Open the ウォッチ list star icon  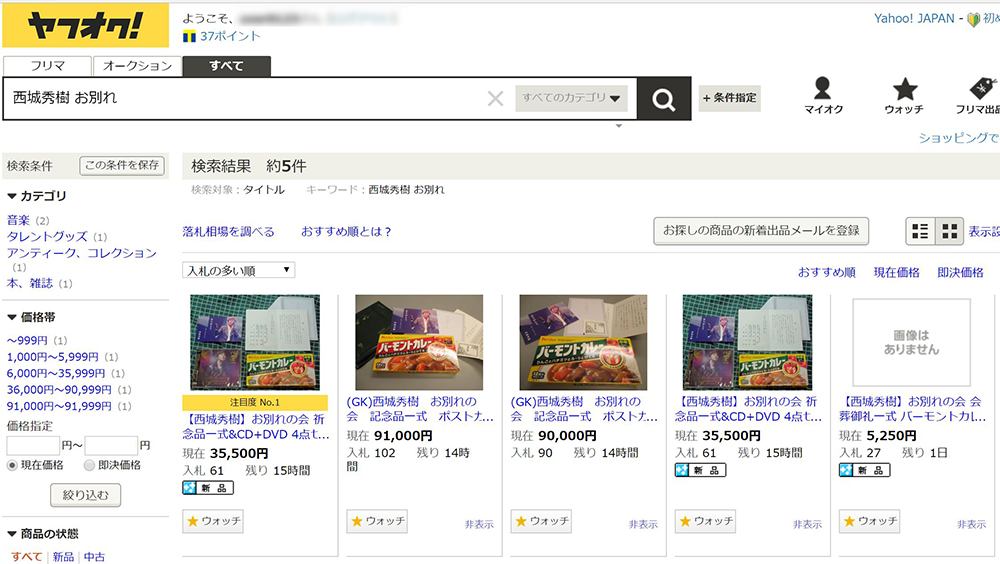point(904,89)
